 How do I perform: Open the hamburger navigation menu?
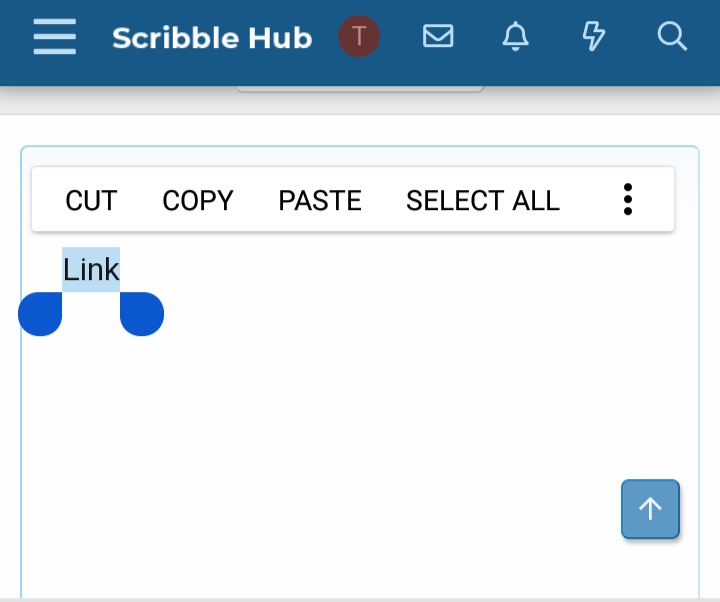tap(54, 37)
